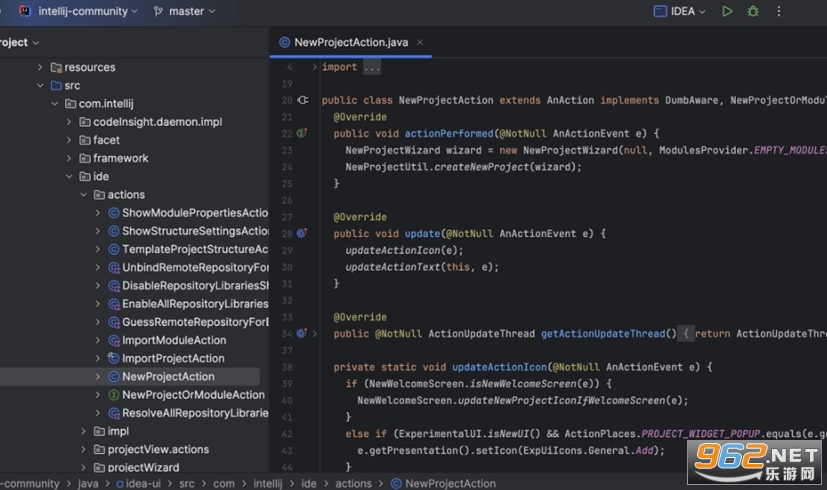The width and height of the screenshot is (827, 490).
Task: Open the intellij-community project dropdown
Action: pos(79,11)
